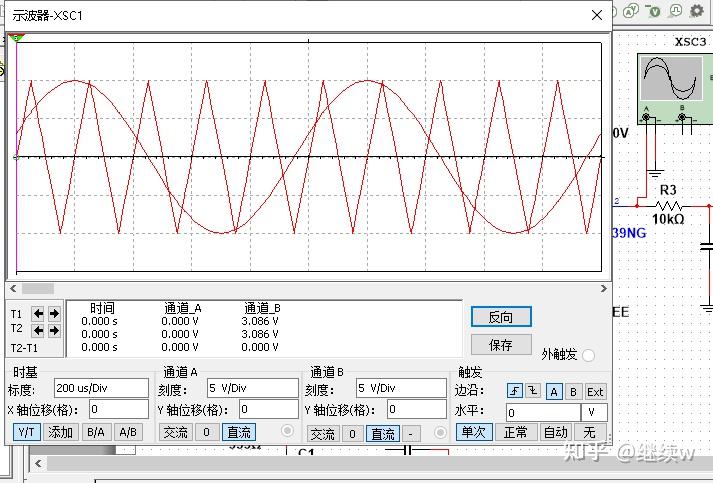Enable the 外触发 radio button
Screen dimensions: 713x483
coord(588,355)
